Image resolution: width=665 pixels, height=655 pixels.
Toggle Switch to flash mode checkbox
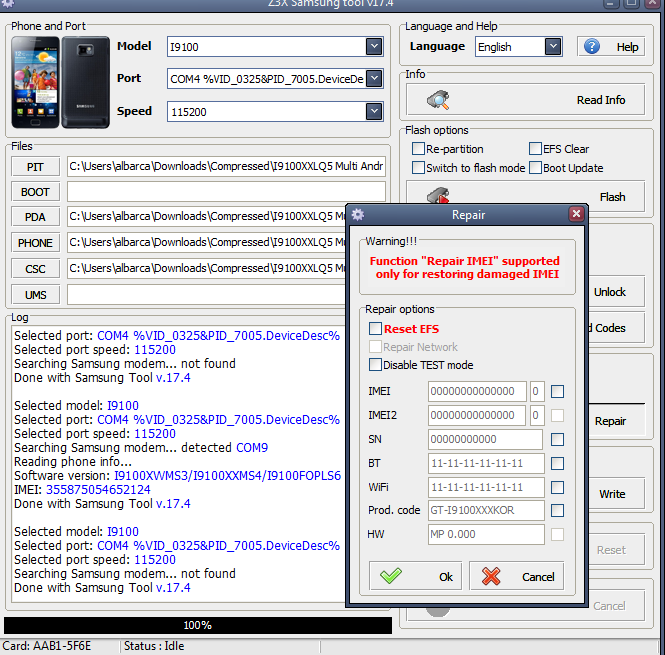tap(418, 168)
